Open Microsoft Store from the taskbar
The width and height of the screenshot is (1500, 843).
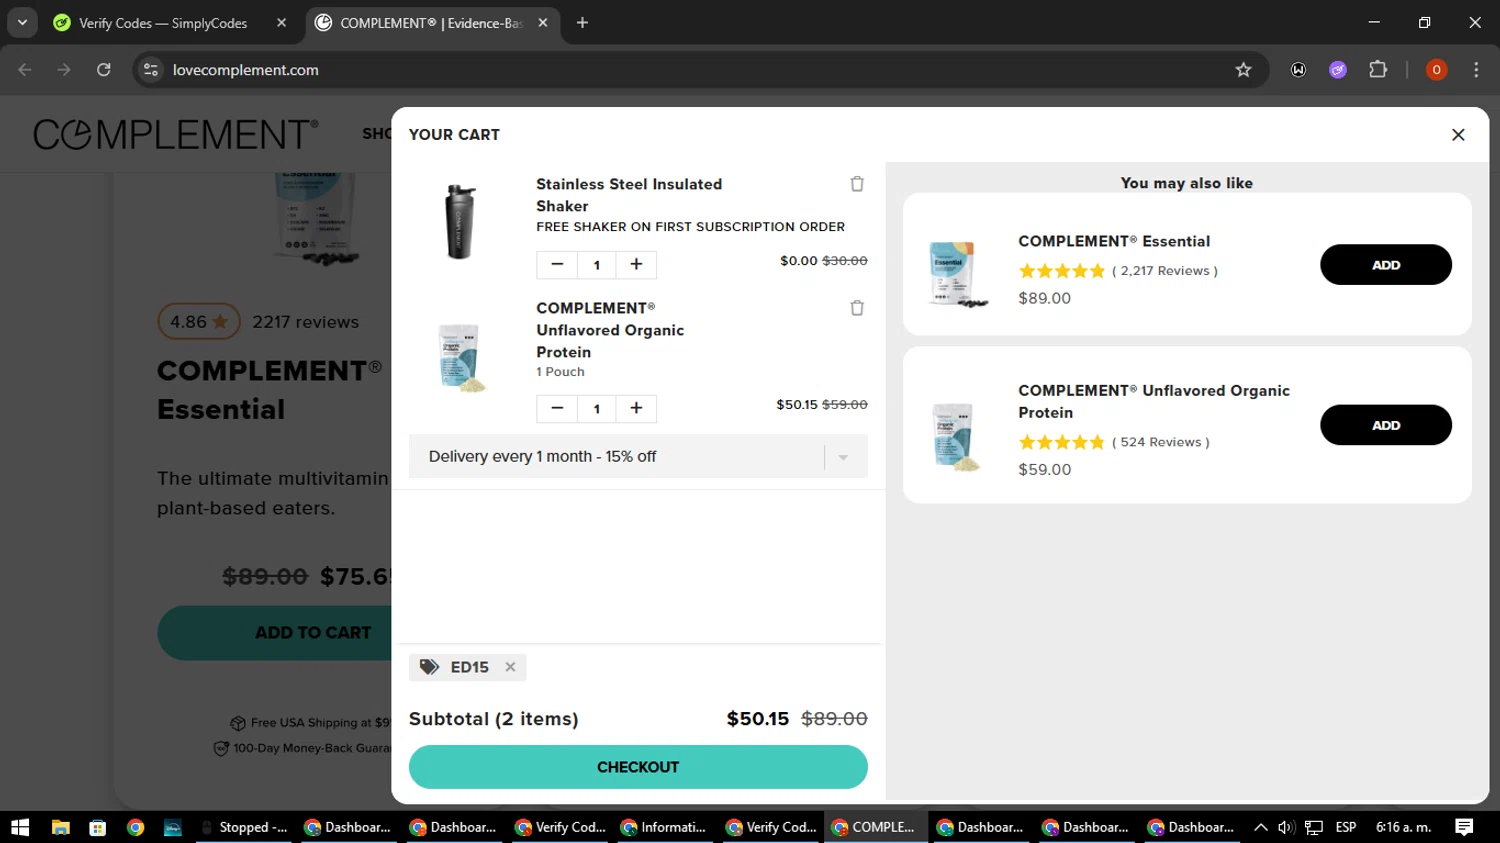(x=97, y=827)
